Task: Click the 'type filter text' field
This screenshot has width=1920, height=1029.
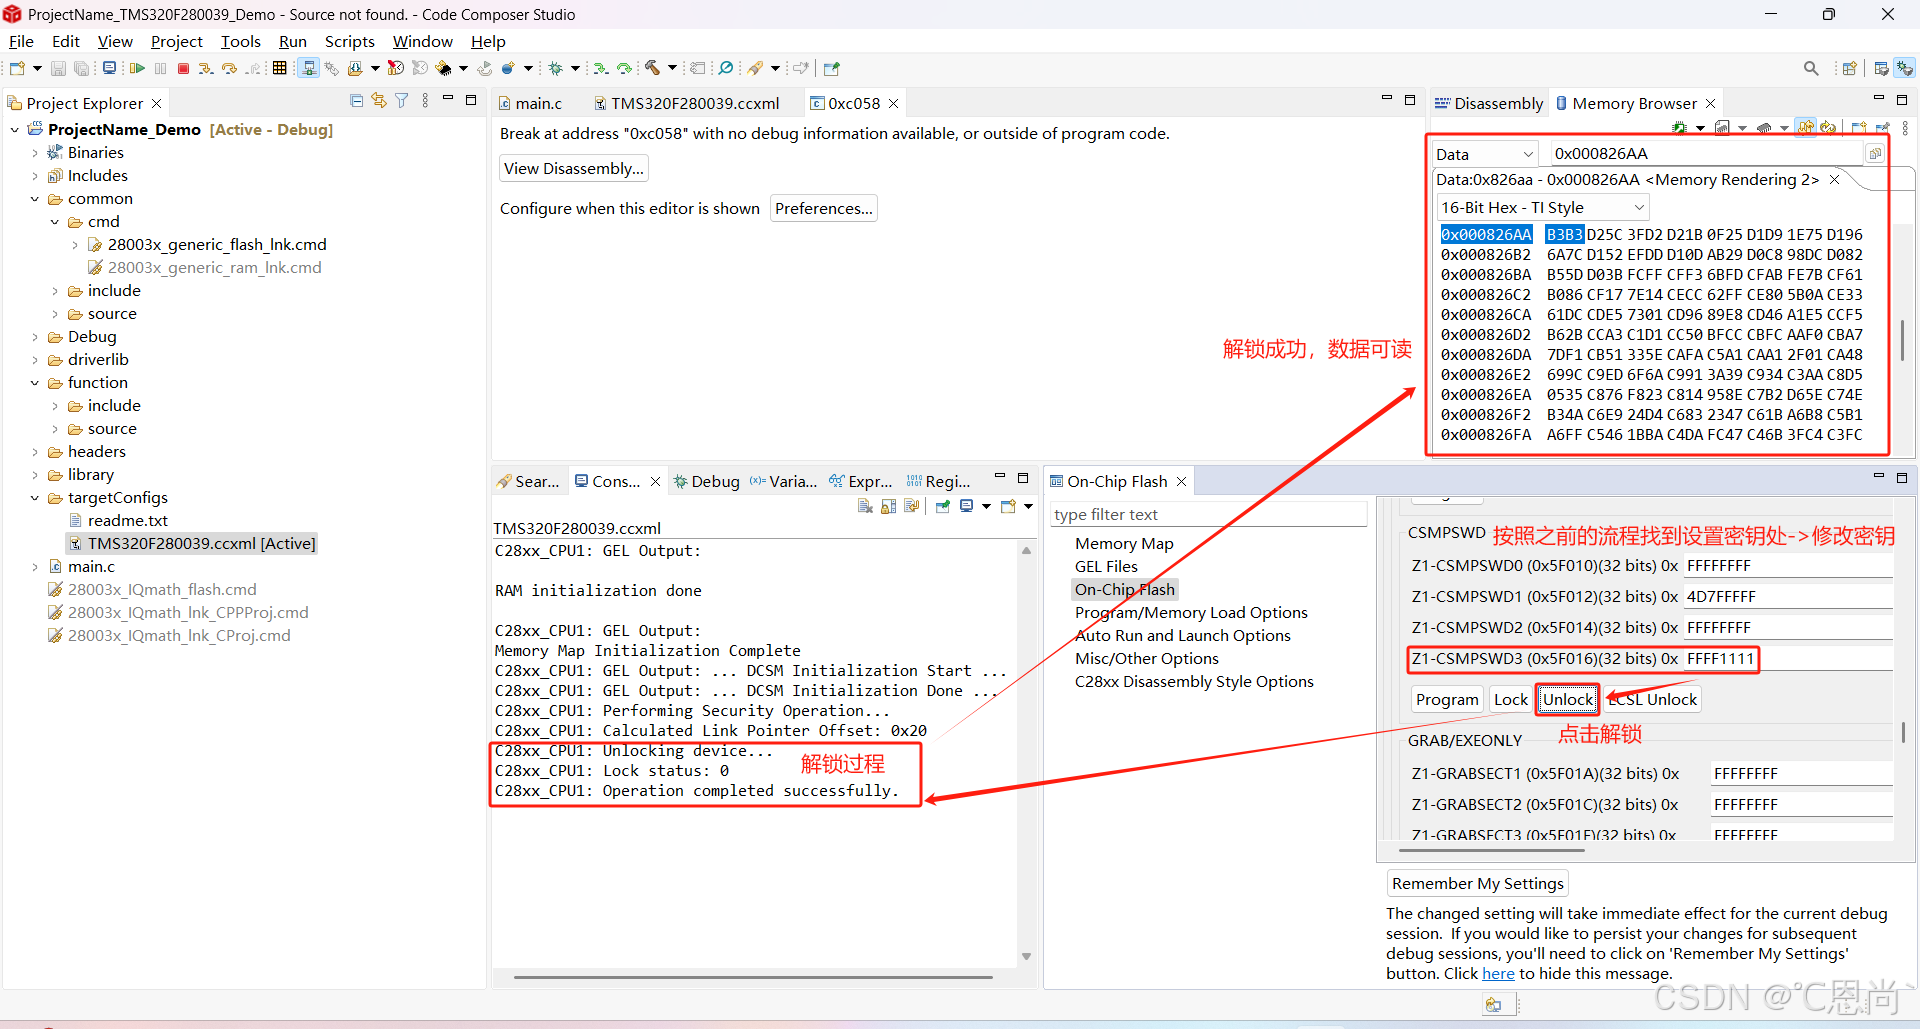Action: click(x=1209, y=514)
